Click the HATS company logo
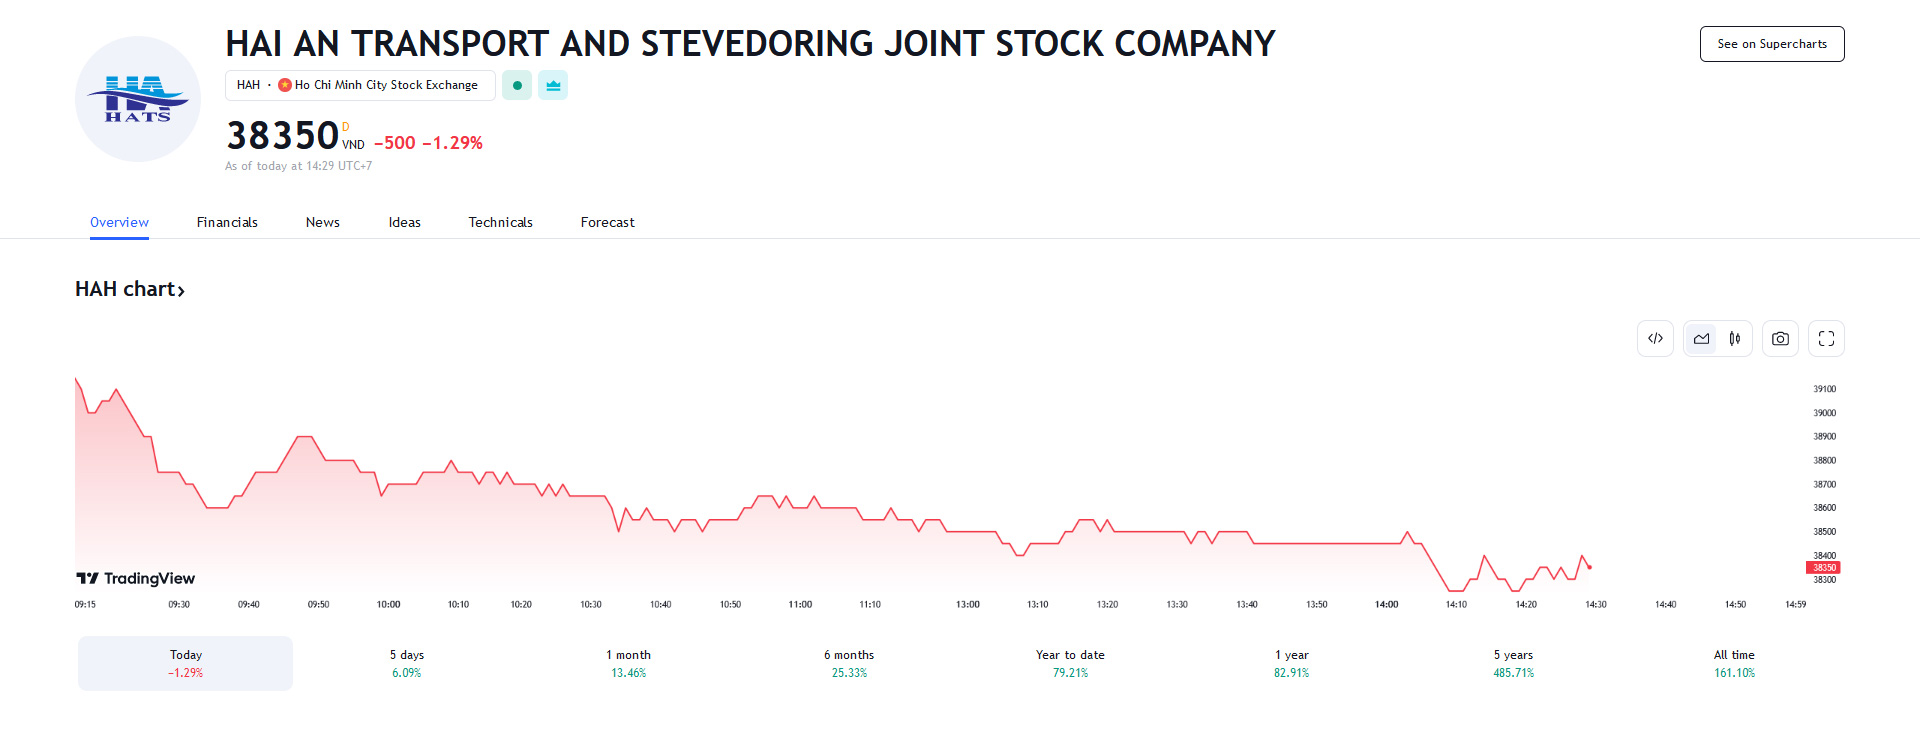 pos(138,99)
